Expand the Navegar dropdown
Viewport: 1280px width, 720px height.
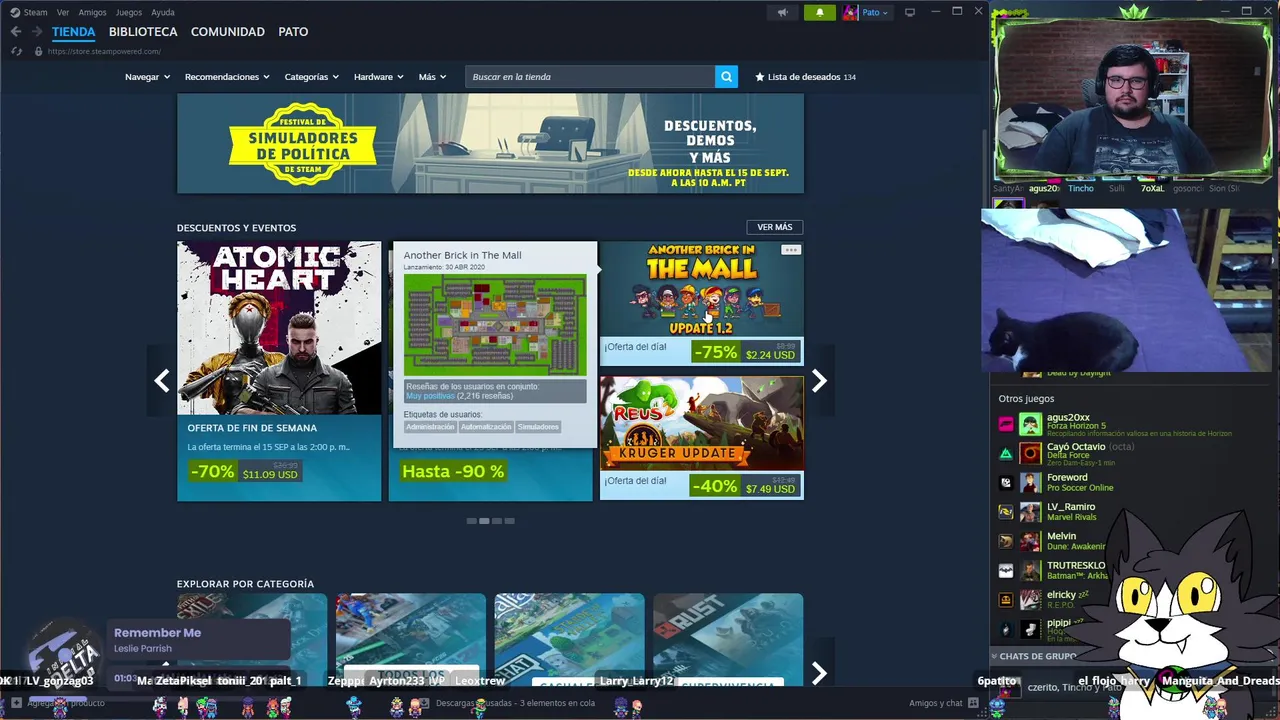click(147, 77)
